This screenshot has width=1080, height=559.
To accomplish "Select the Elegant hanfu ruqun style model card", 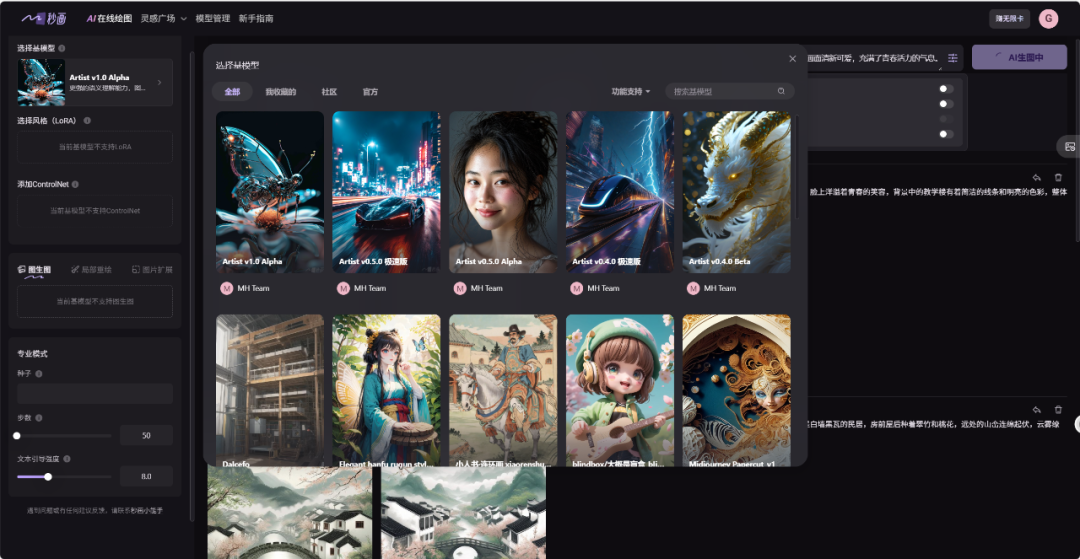I will 386,391.
